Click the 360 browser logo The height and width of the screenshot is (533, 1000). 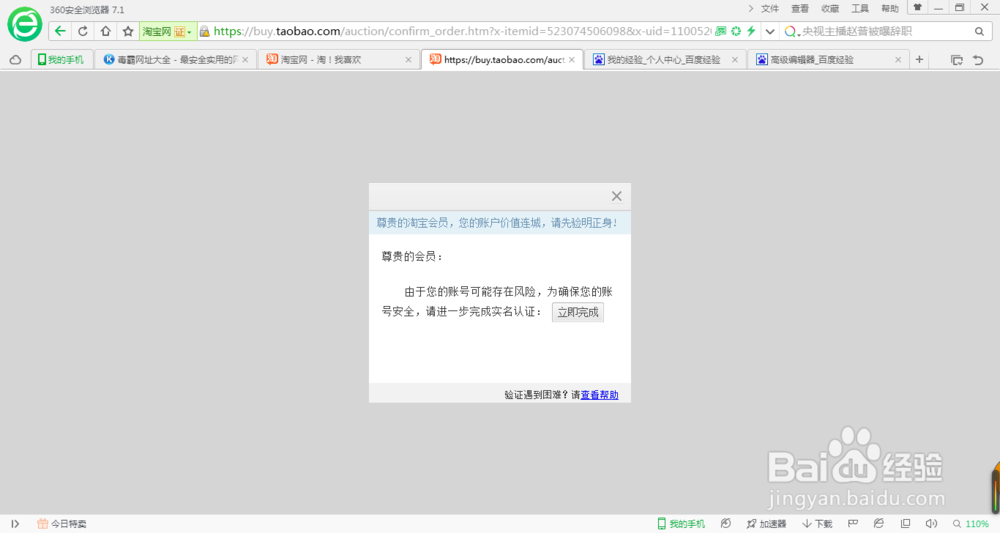pos(24,24)
